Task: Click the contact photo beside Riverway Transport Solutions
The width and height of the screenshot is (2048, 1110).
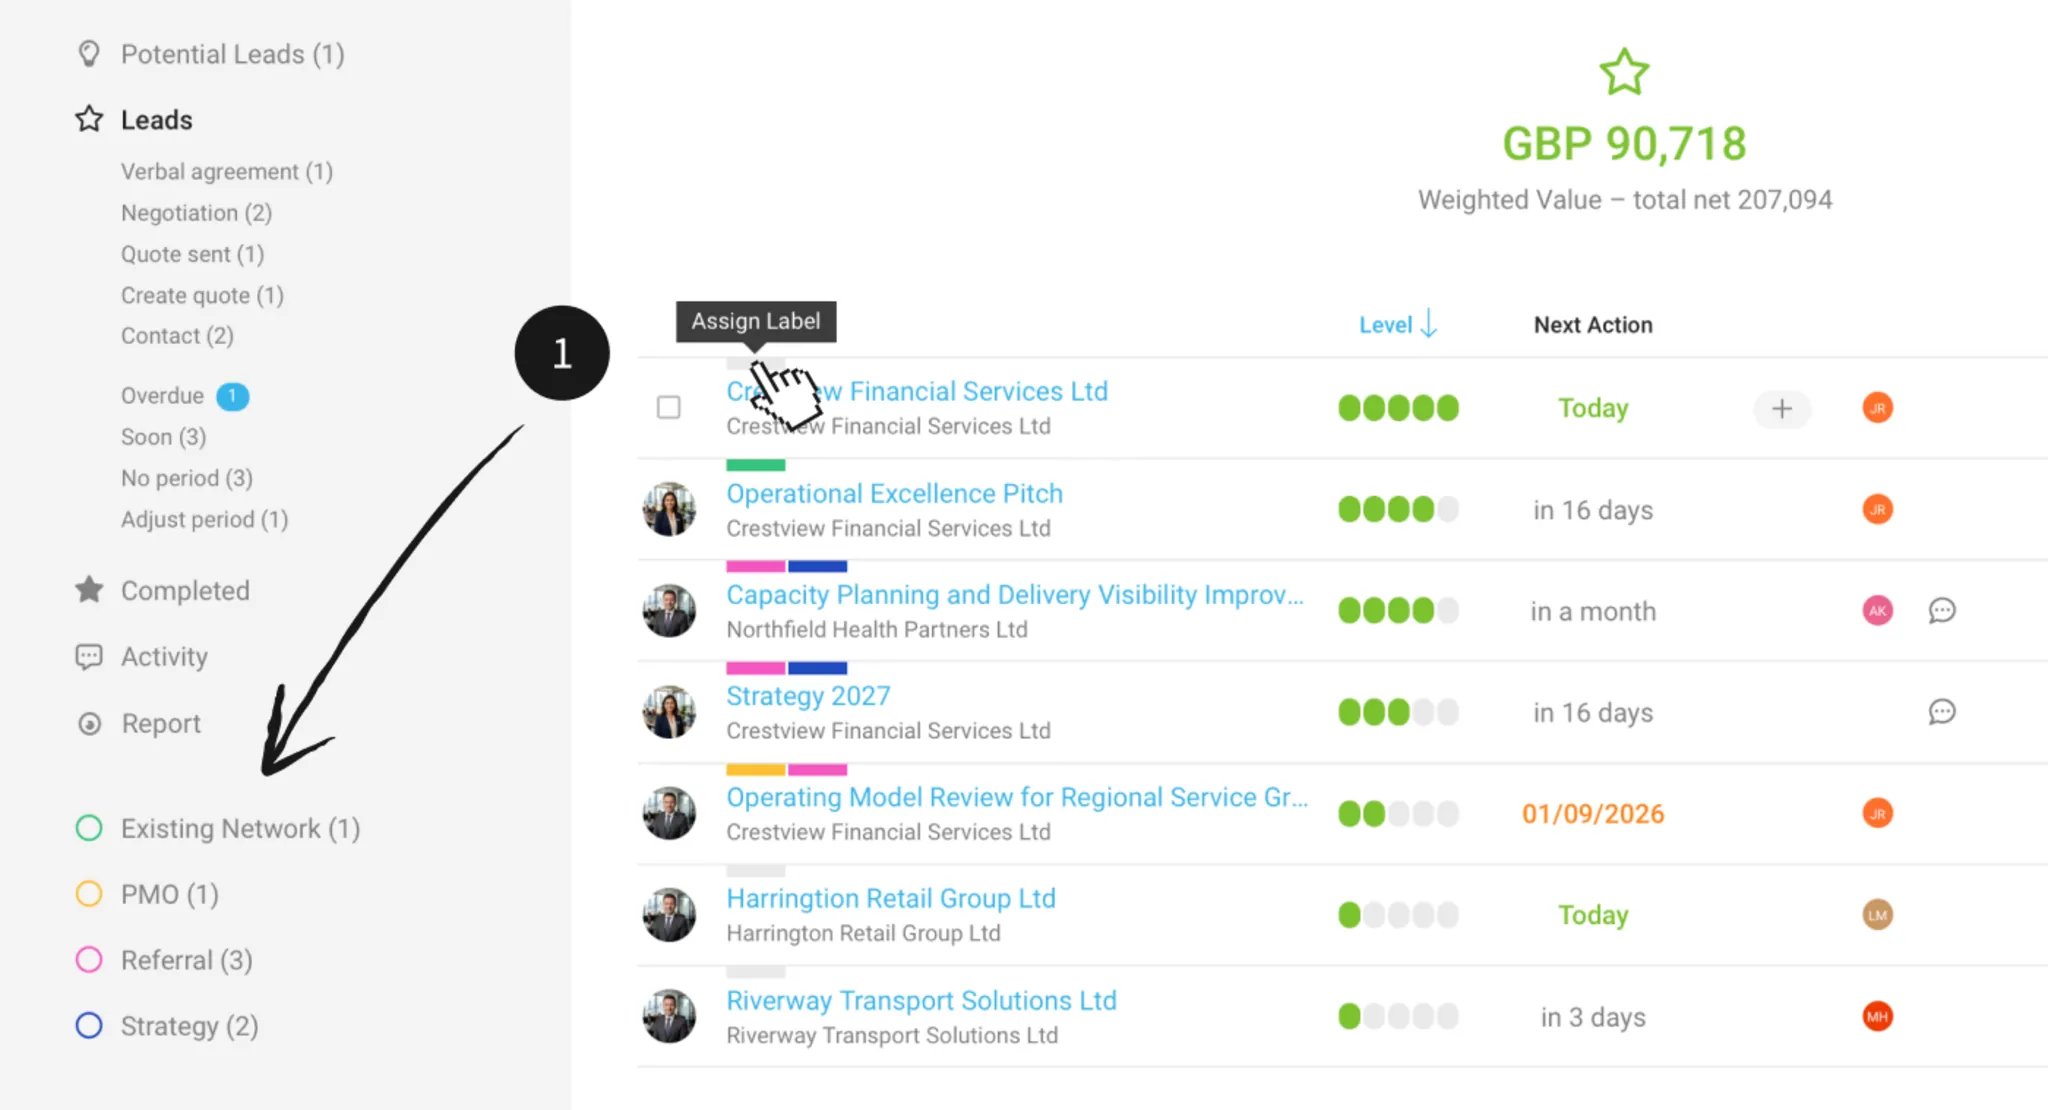Action: point(669,1016)
